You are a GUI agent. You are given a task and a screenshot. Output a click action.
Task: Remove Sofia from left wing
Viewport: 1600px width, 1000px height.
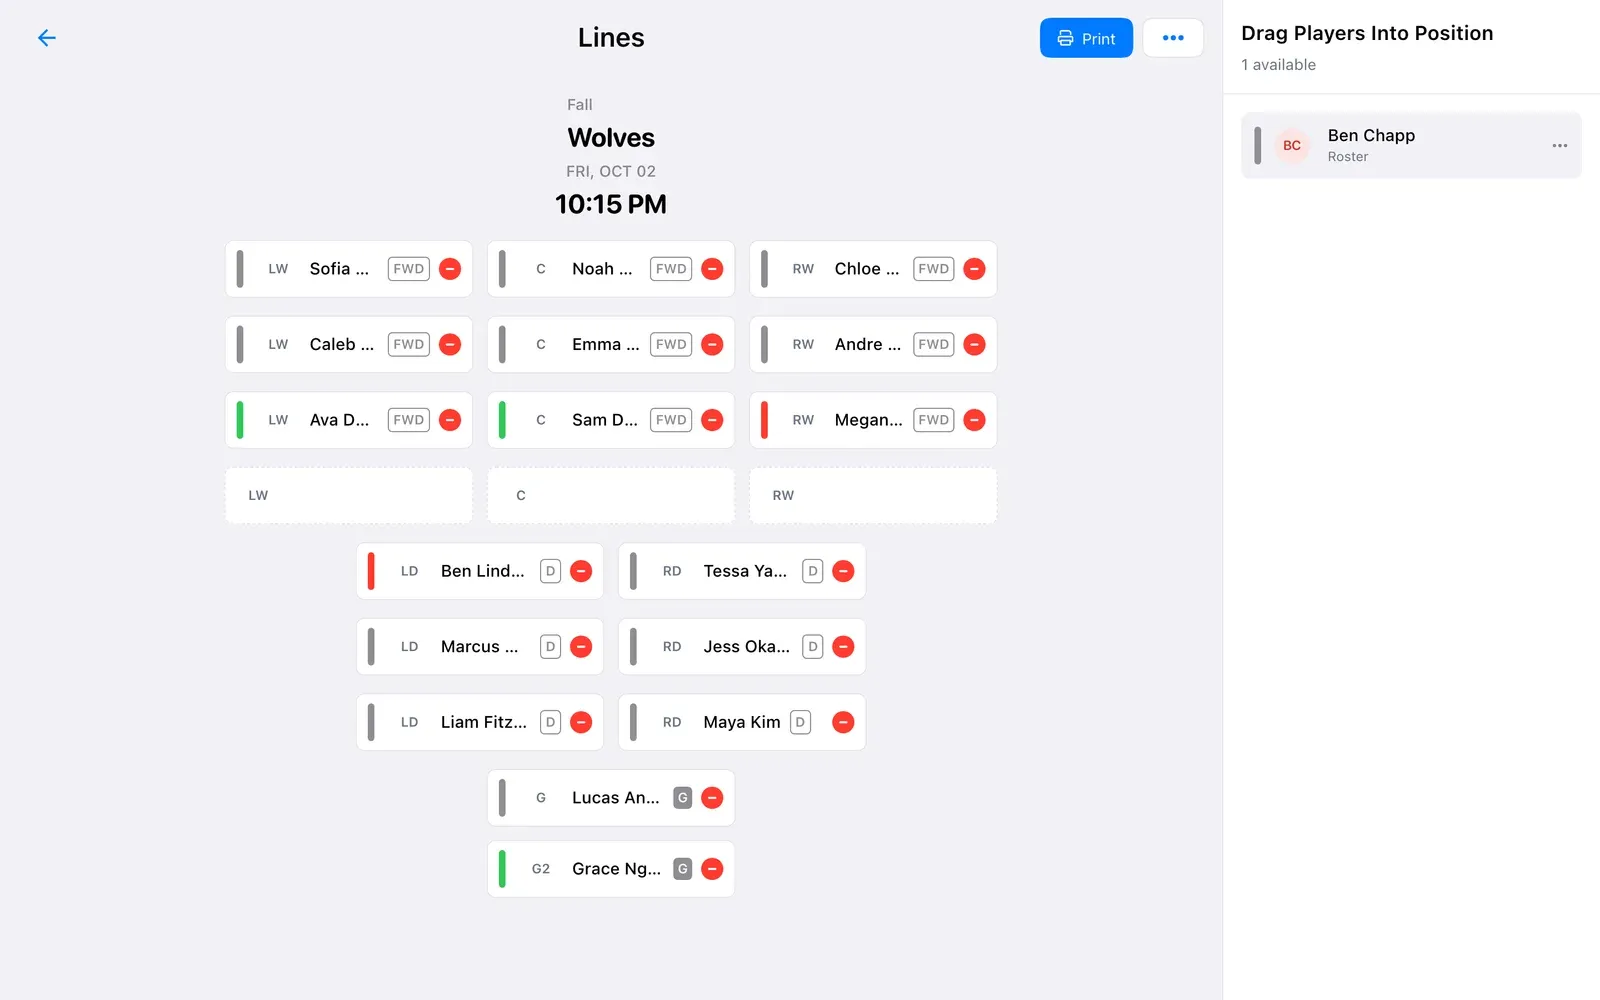tap(450, 269)
